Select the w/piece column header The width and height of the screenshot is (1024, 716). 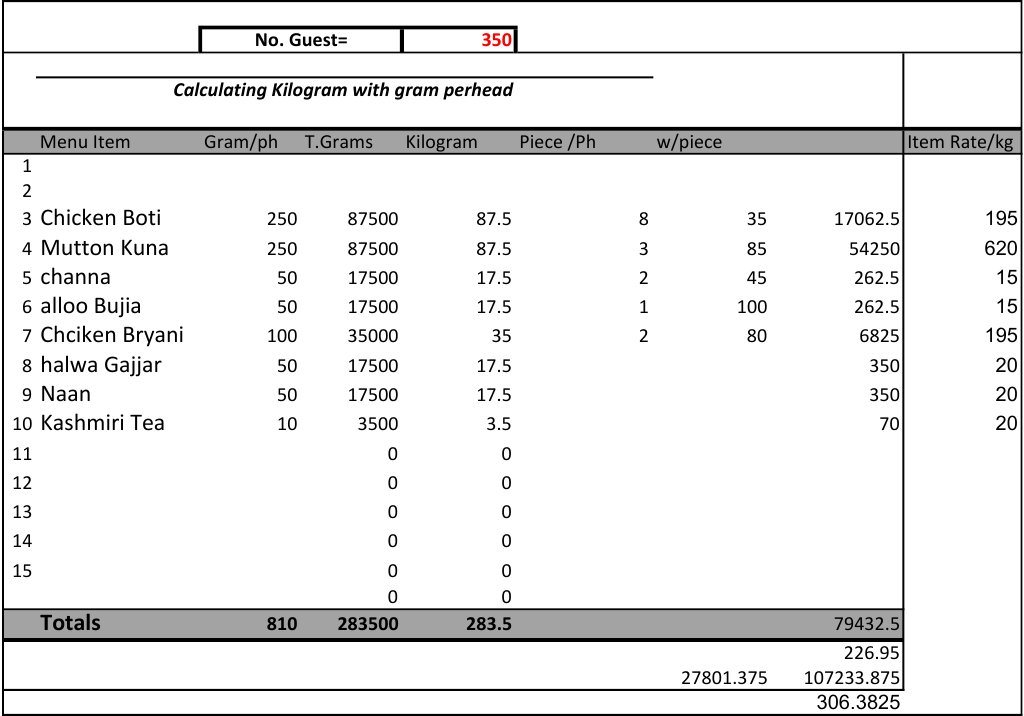click(x=689, y=142)
